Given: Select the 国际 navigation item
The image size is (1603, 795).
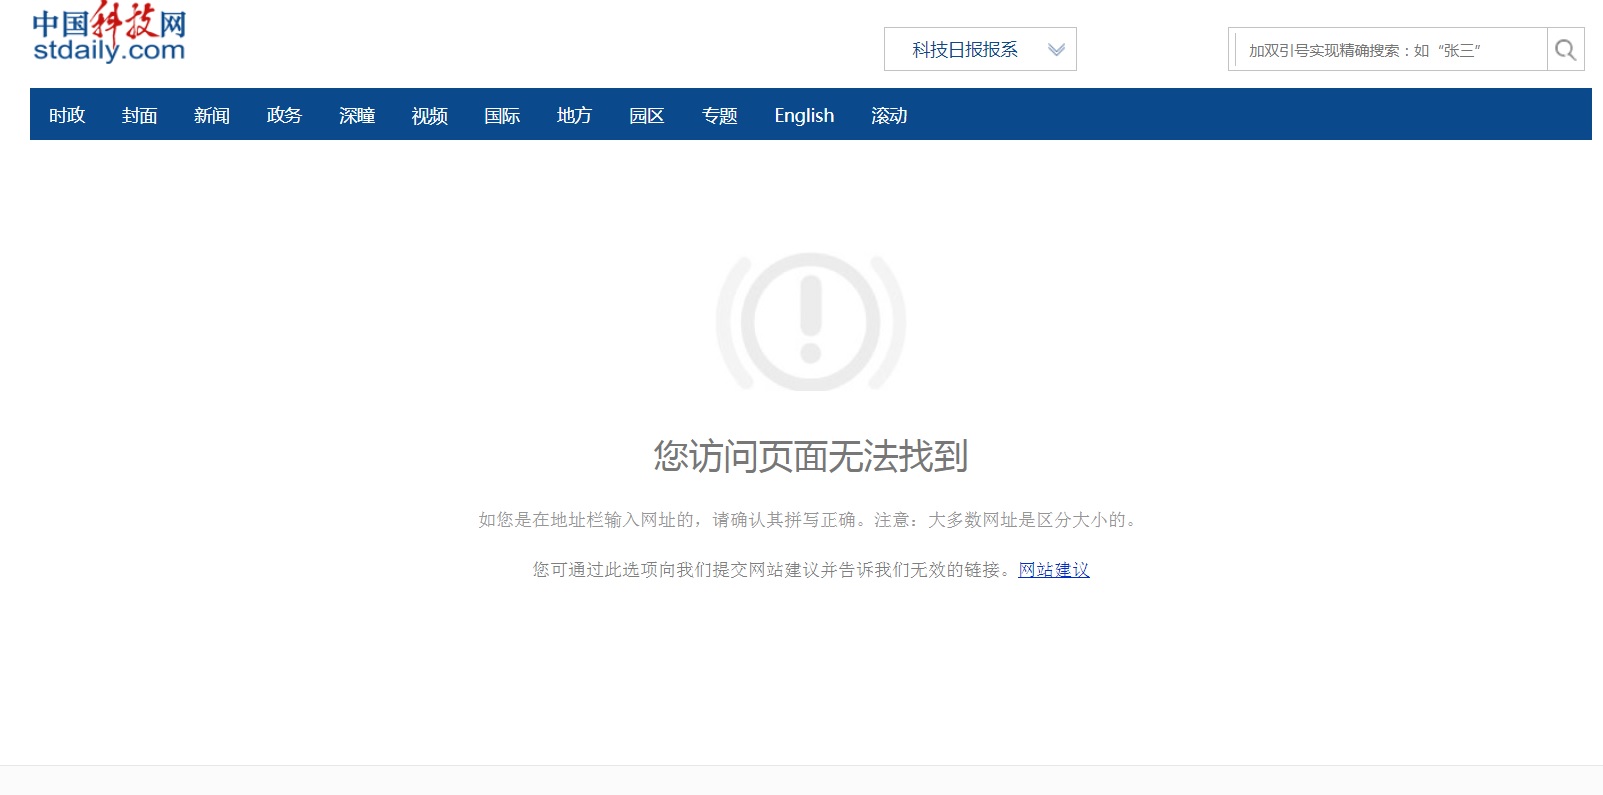Looking at the screenshot, I should click(502, 116).
